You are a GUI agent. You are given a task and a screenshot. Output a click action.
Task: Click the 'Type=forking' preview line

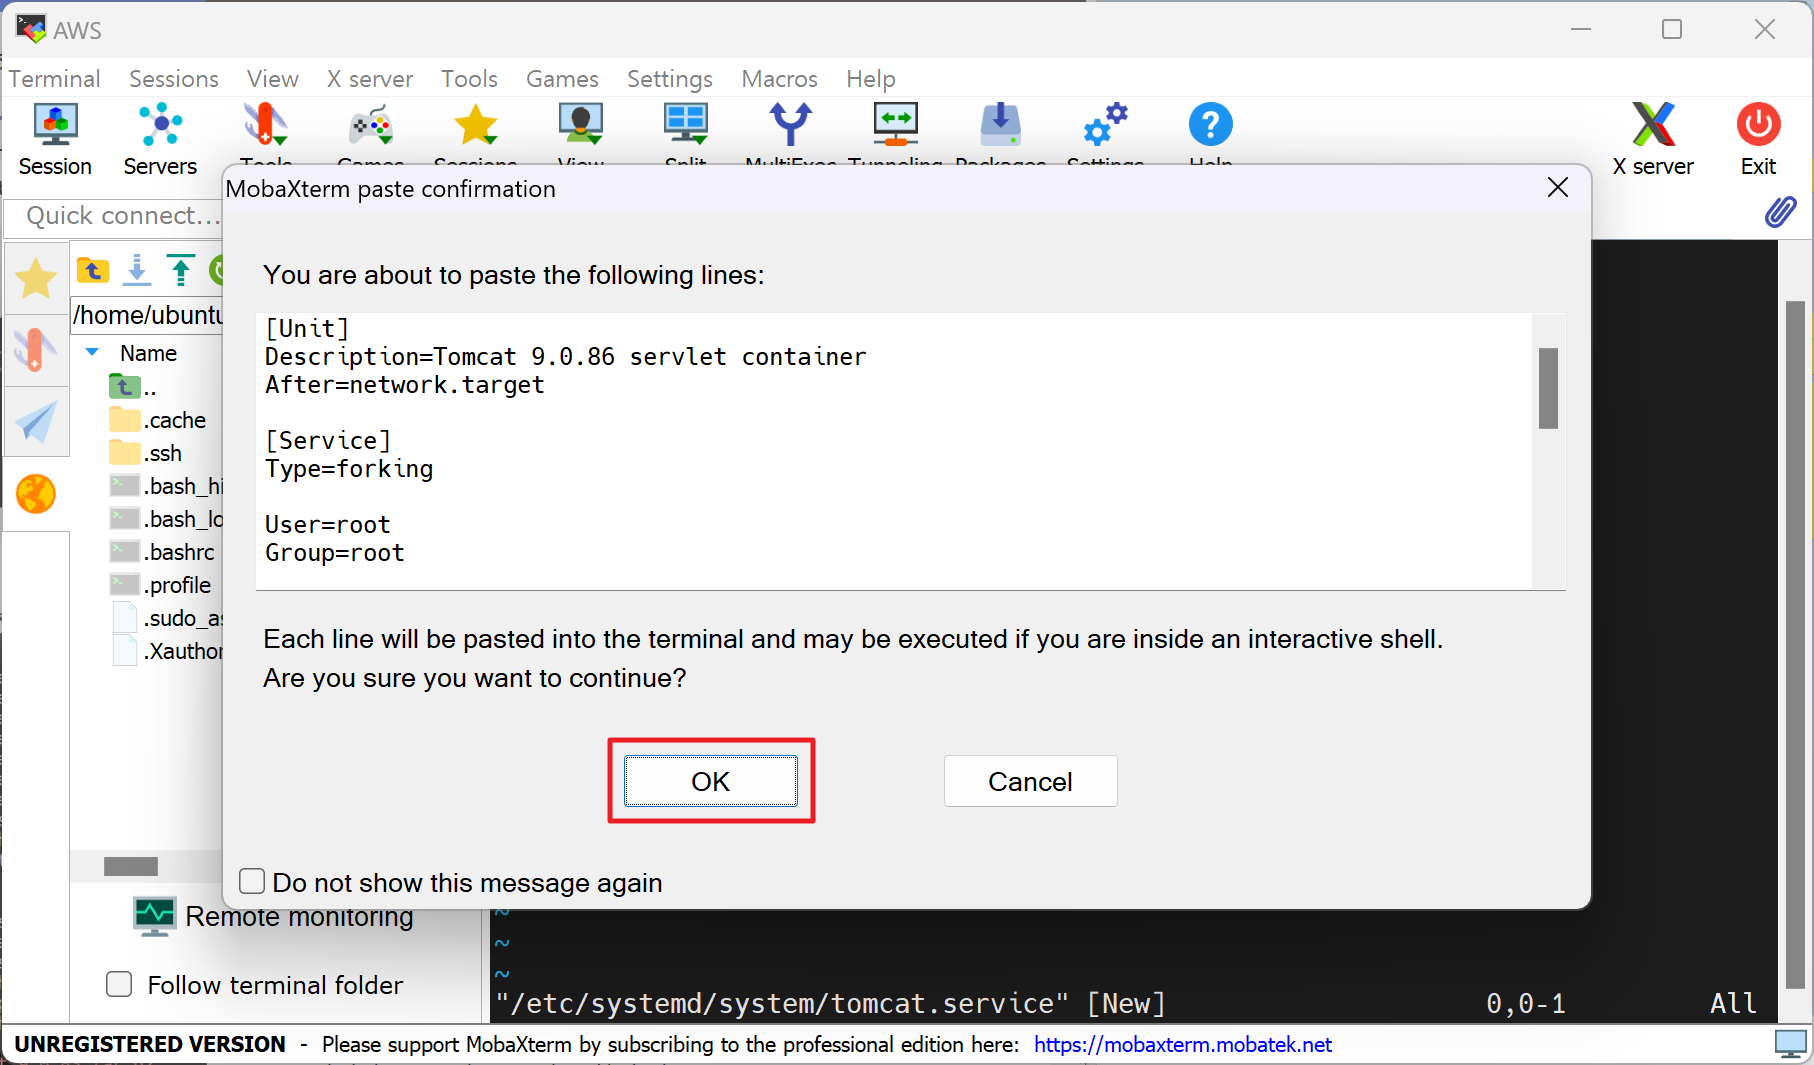click(349, 469)
